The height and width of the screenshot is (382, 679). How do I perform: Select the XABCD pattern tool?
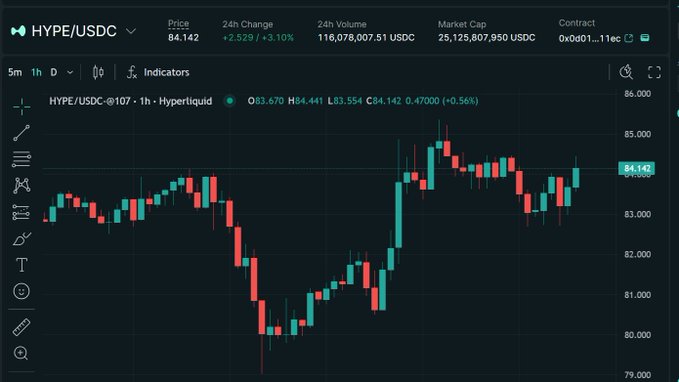point(21,185)
